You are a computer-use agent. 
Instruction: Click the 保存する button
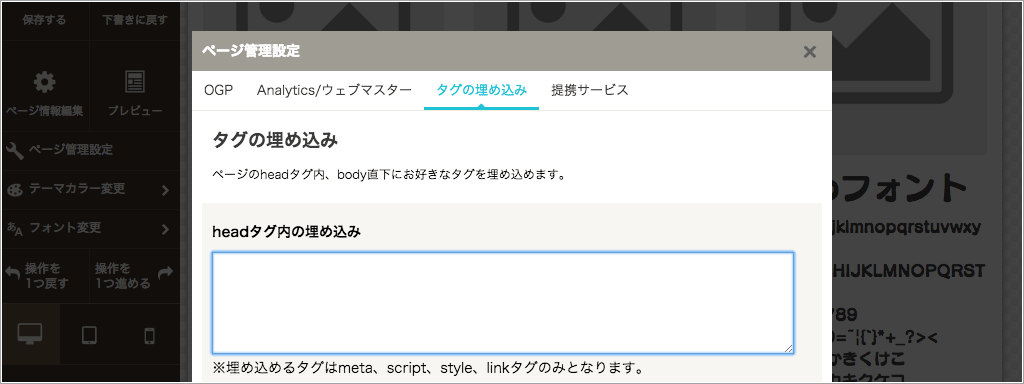(x=44, y=20)
